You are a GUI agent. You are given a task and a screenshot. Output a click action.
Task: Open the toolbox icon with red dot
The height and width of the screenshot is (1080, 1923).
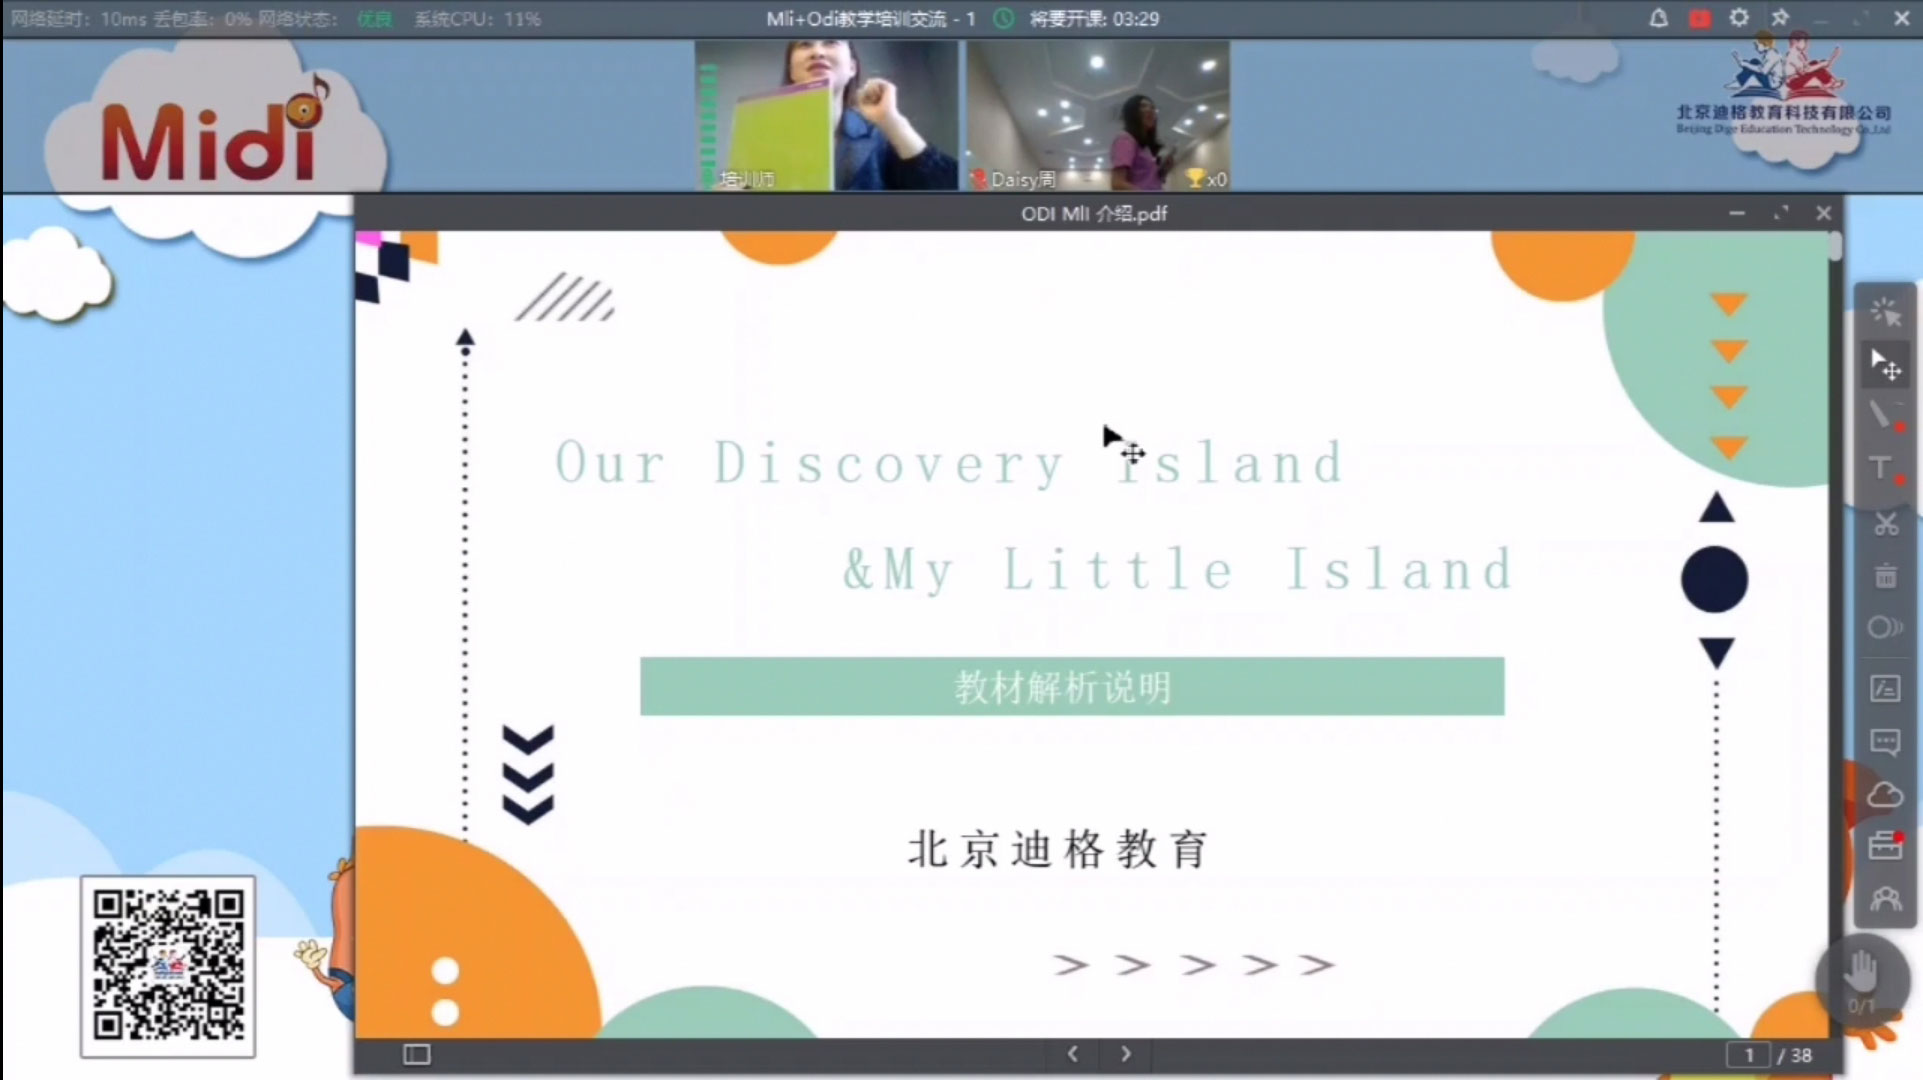[x=1886, y=845]
